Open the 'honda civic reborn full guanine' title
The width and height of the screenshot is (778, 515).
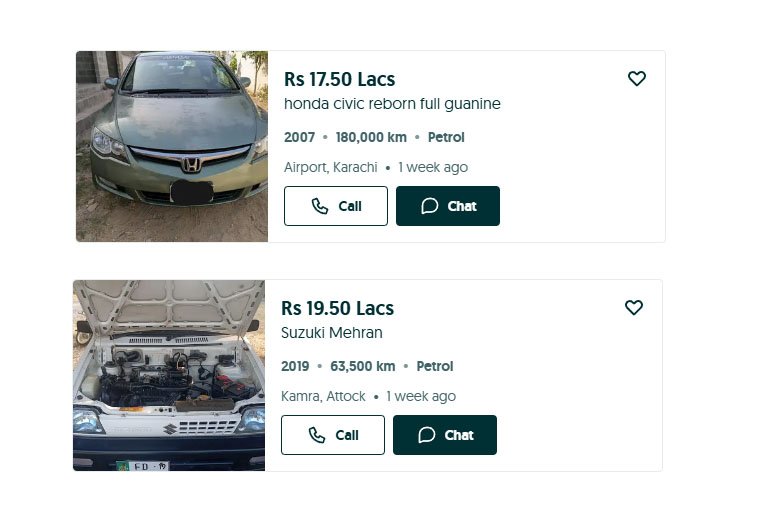point(392,104)
